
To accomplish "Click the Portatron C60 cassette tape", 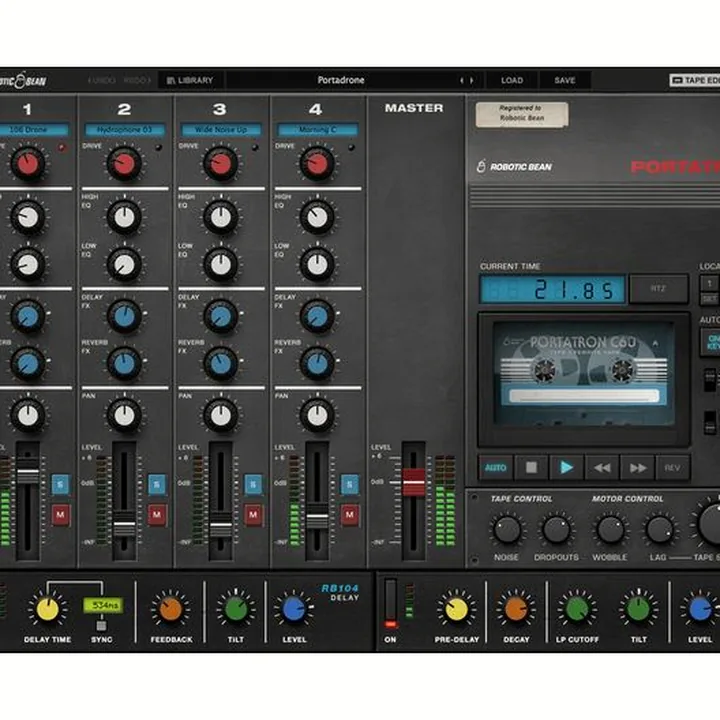I will [x=584, y=373].
